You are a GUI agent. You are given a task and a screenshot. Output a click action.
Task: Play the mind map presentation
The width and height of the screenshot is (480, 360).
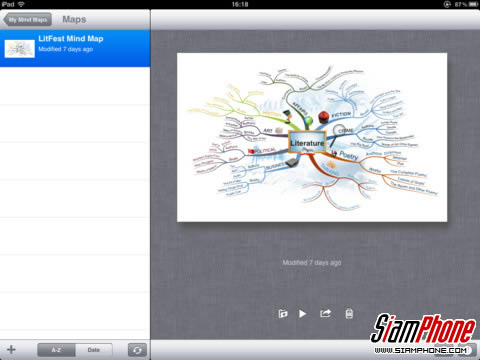[303, 314]
